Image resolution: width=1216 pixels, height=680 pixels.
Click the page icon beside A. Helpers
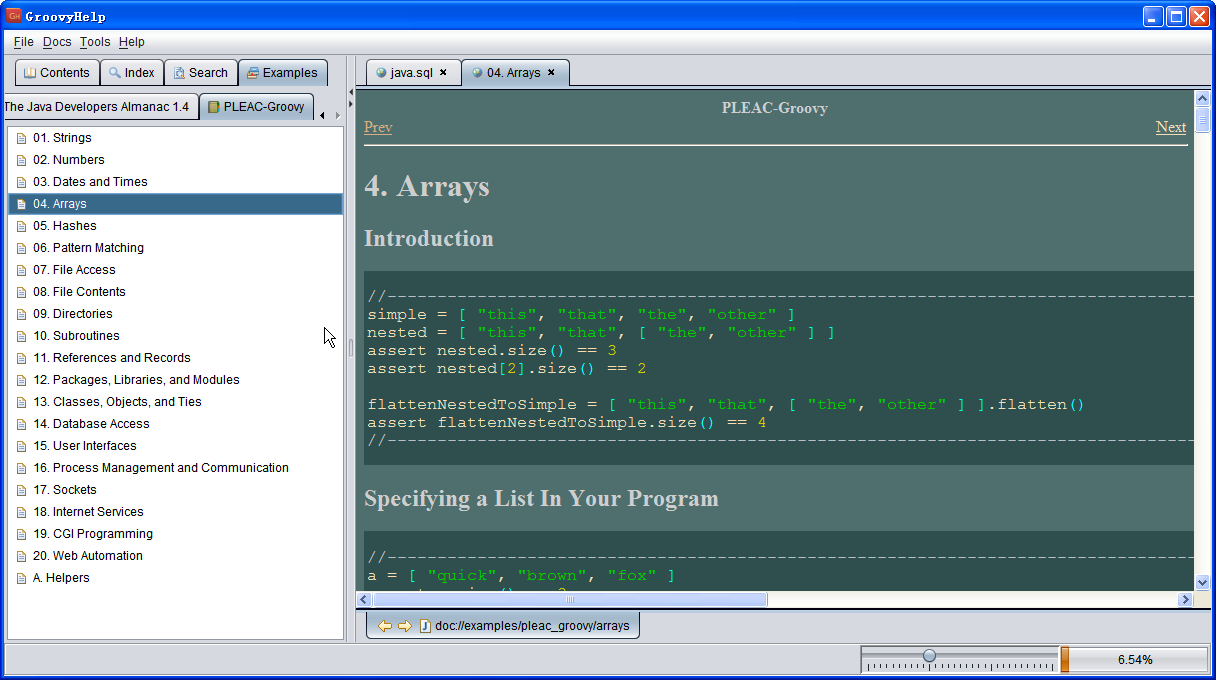pyautogui.click(x=22, y=578)
